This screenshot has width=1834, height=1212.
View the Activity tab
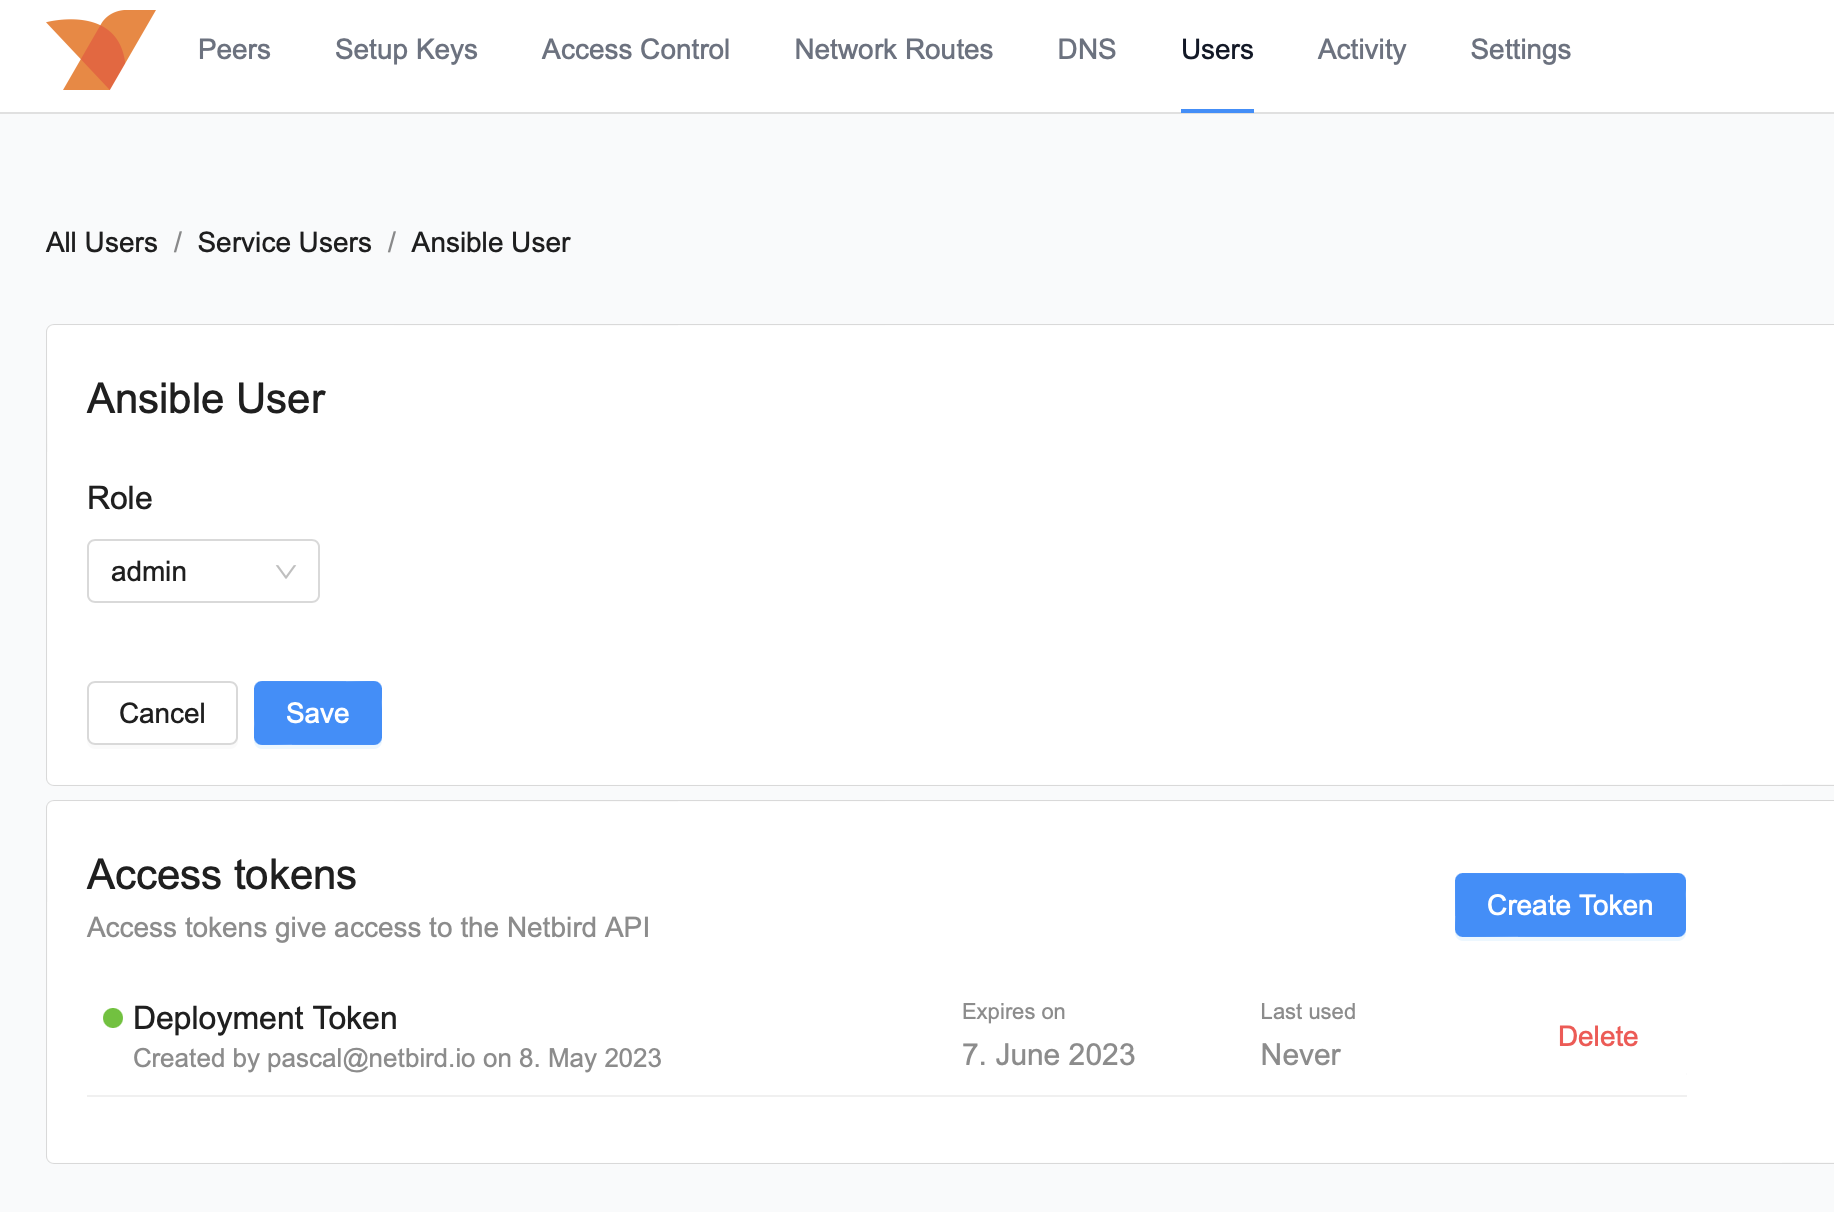pyautogui.click(x=1361, y=50)
